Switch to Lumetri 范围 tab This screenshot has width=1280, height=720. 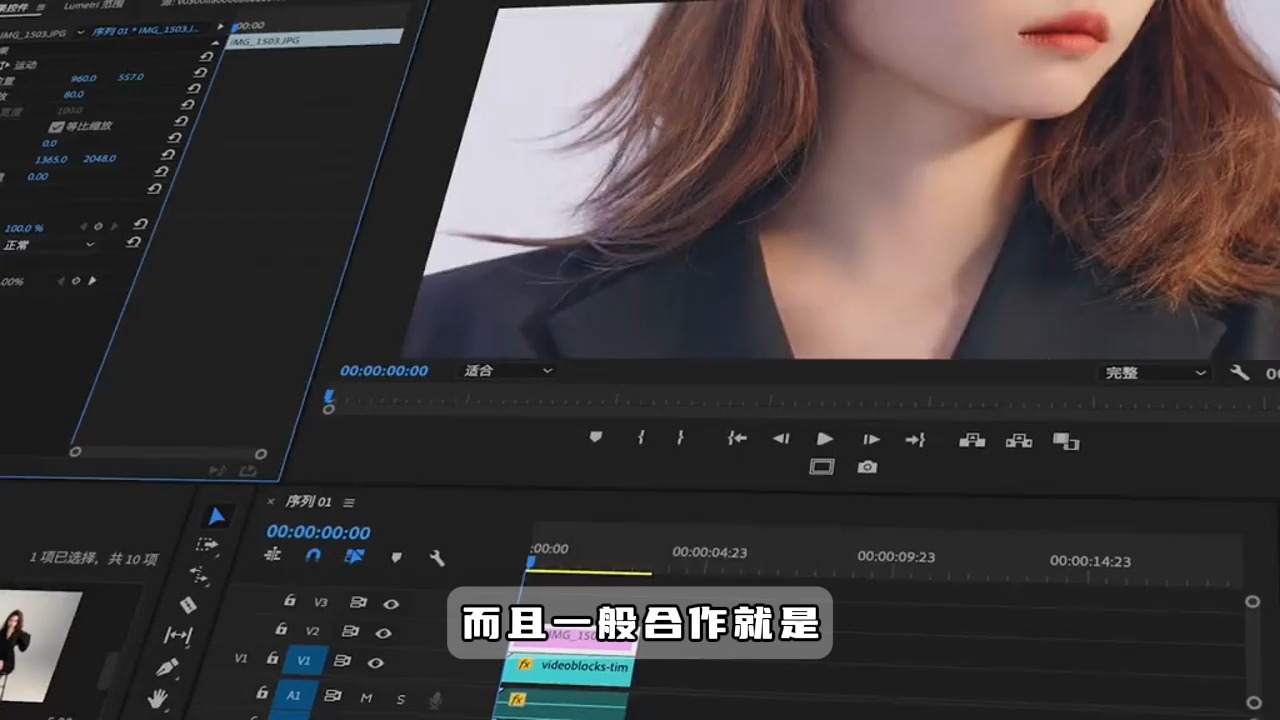click(94, 5)
